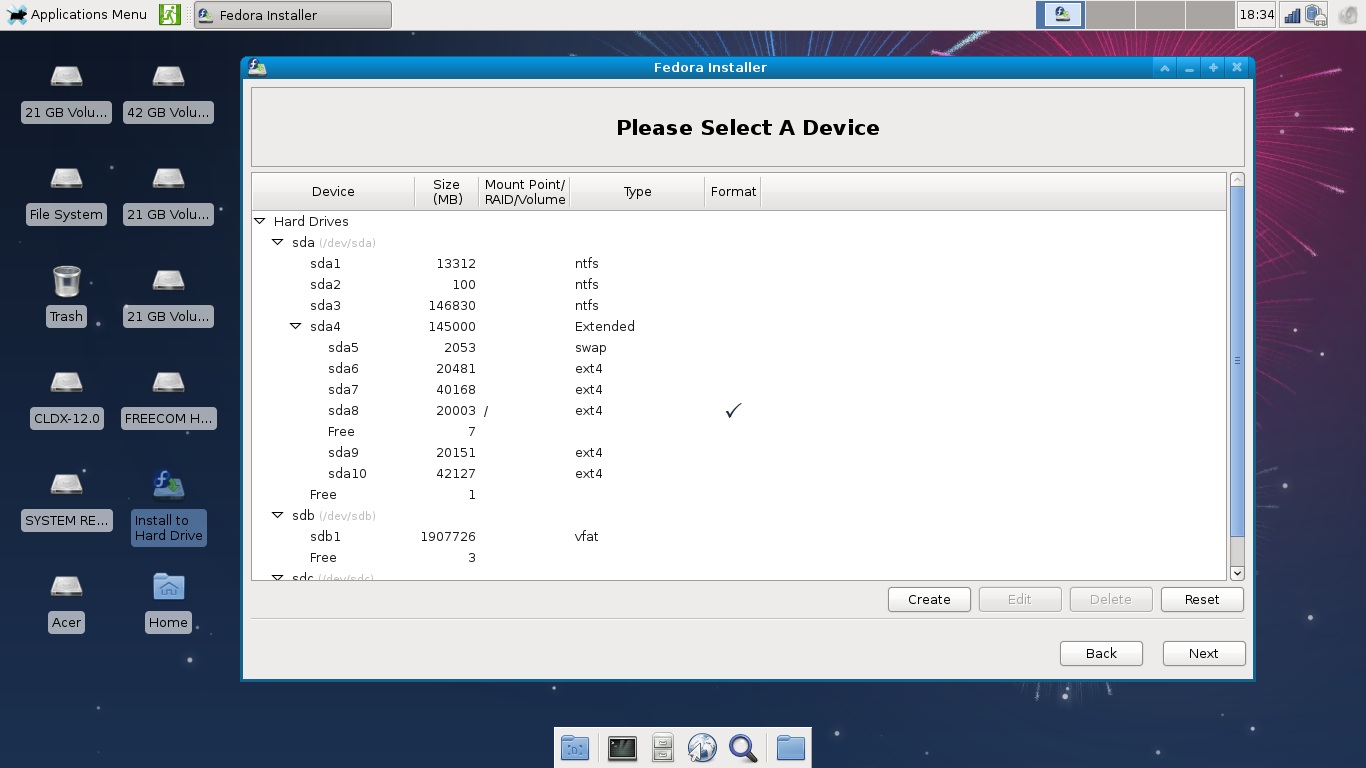
Task: Click the panel clock showing 18:34
Action: click(x=1256, y=14)
